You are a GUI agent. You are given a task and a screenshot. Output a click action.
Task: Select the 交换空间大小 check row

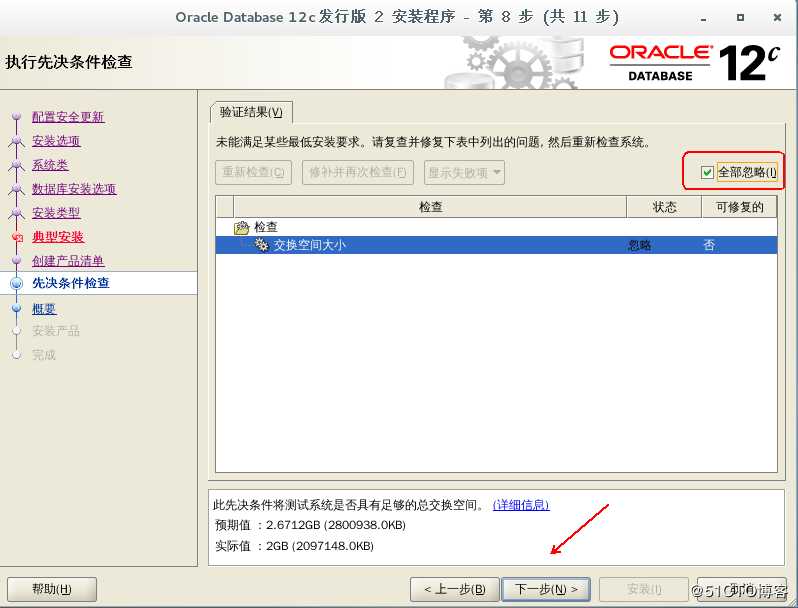tap(496, 245)
